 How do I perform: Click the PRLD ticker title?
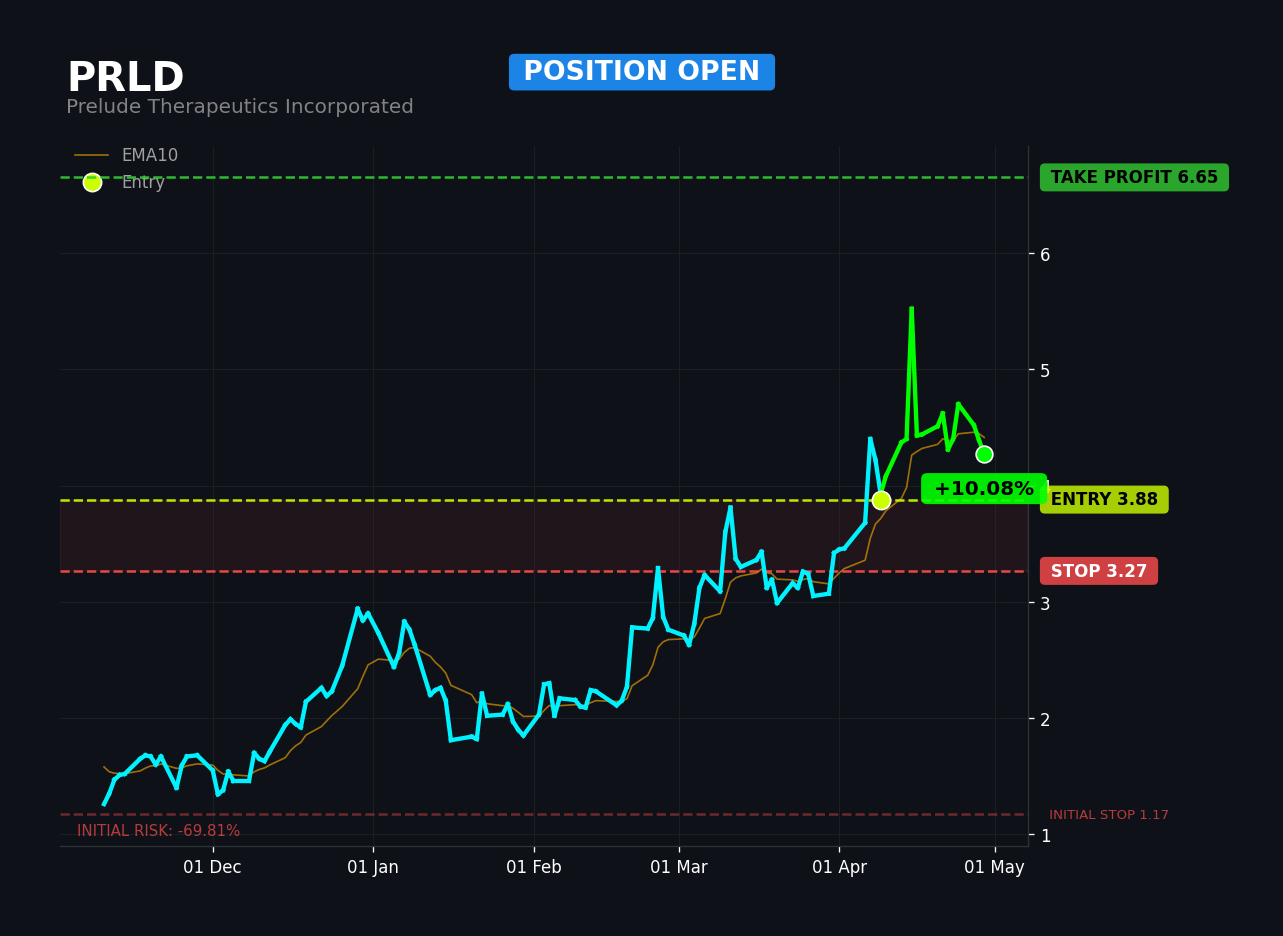click(126, 78)
